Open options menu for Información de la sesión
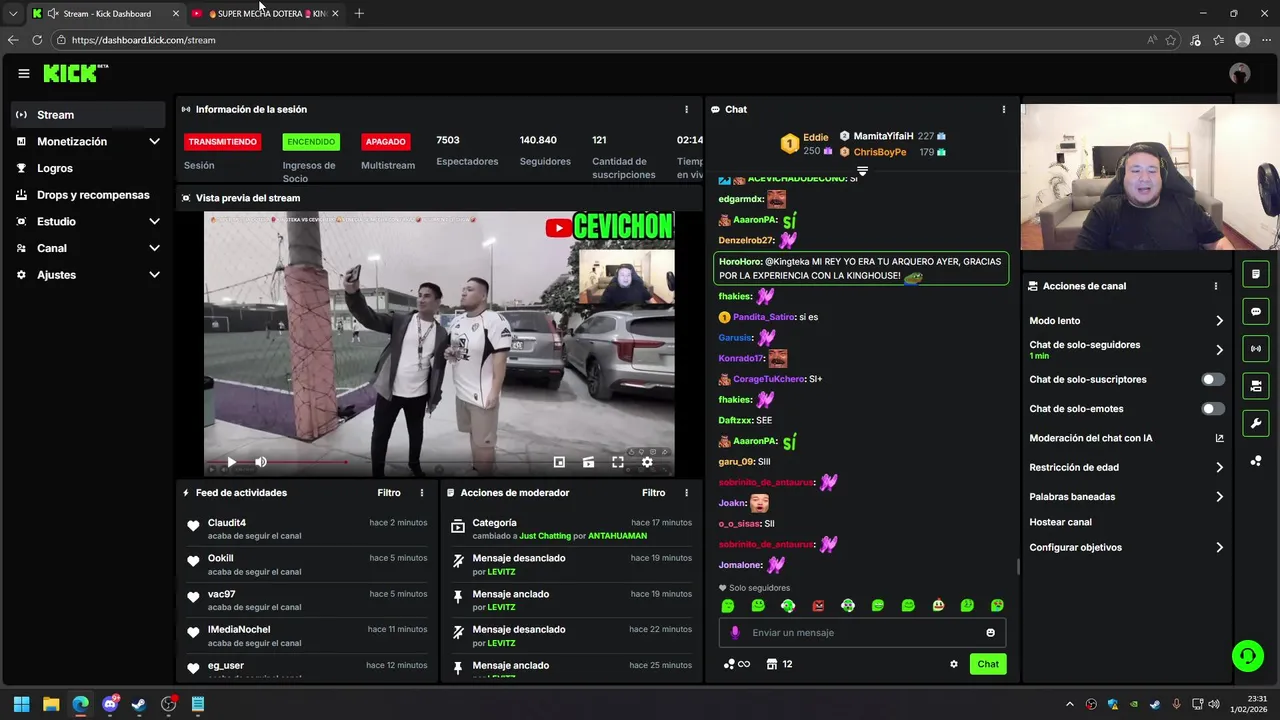The image size is (1280, 720). [686, 109]
